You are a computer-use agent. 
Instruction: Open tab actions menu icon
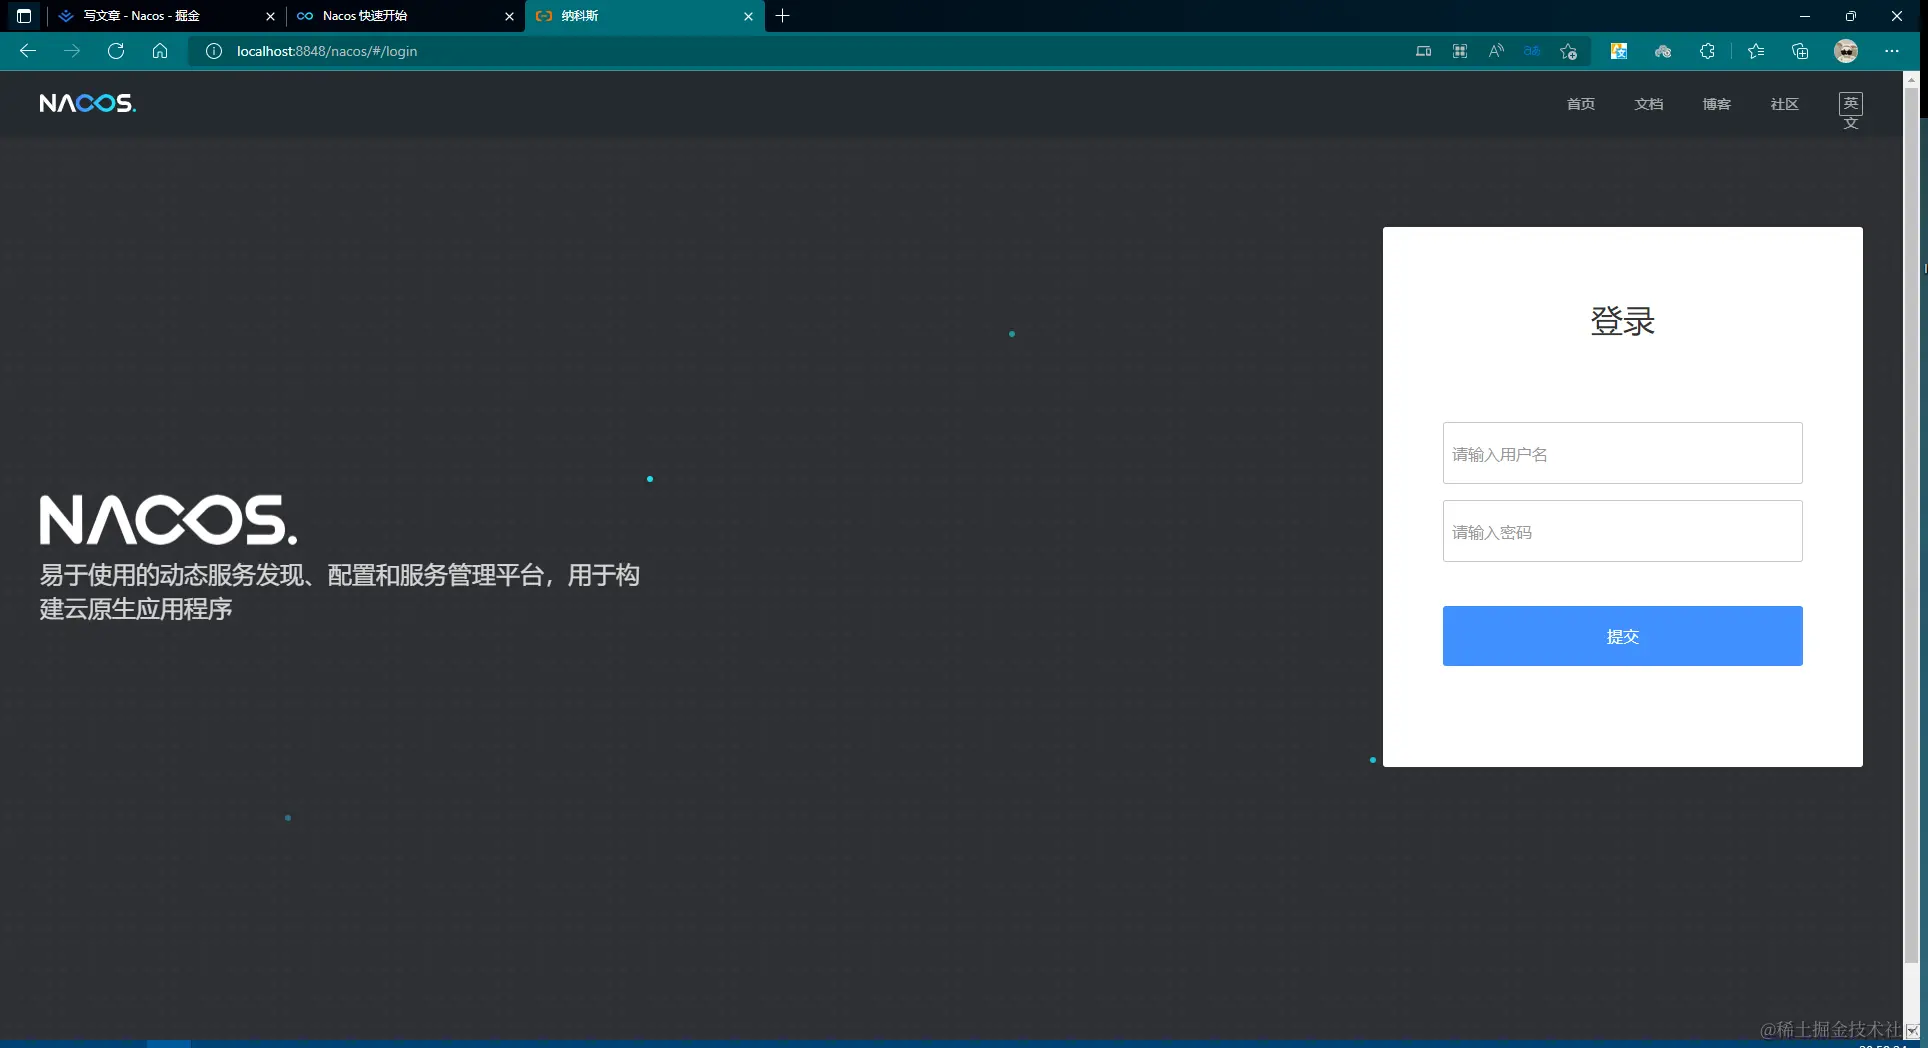click(x=24, y=16)
